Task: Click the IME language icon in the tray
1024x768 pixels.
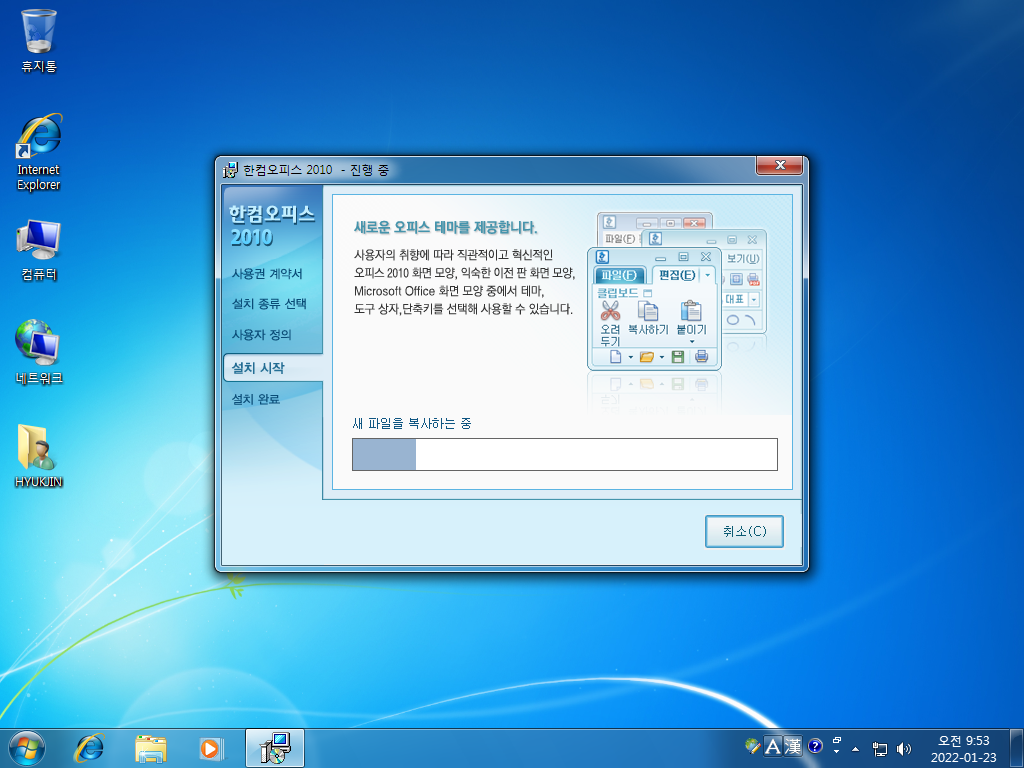Action: pos(752,746)
